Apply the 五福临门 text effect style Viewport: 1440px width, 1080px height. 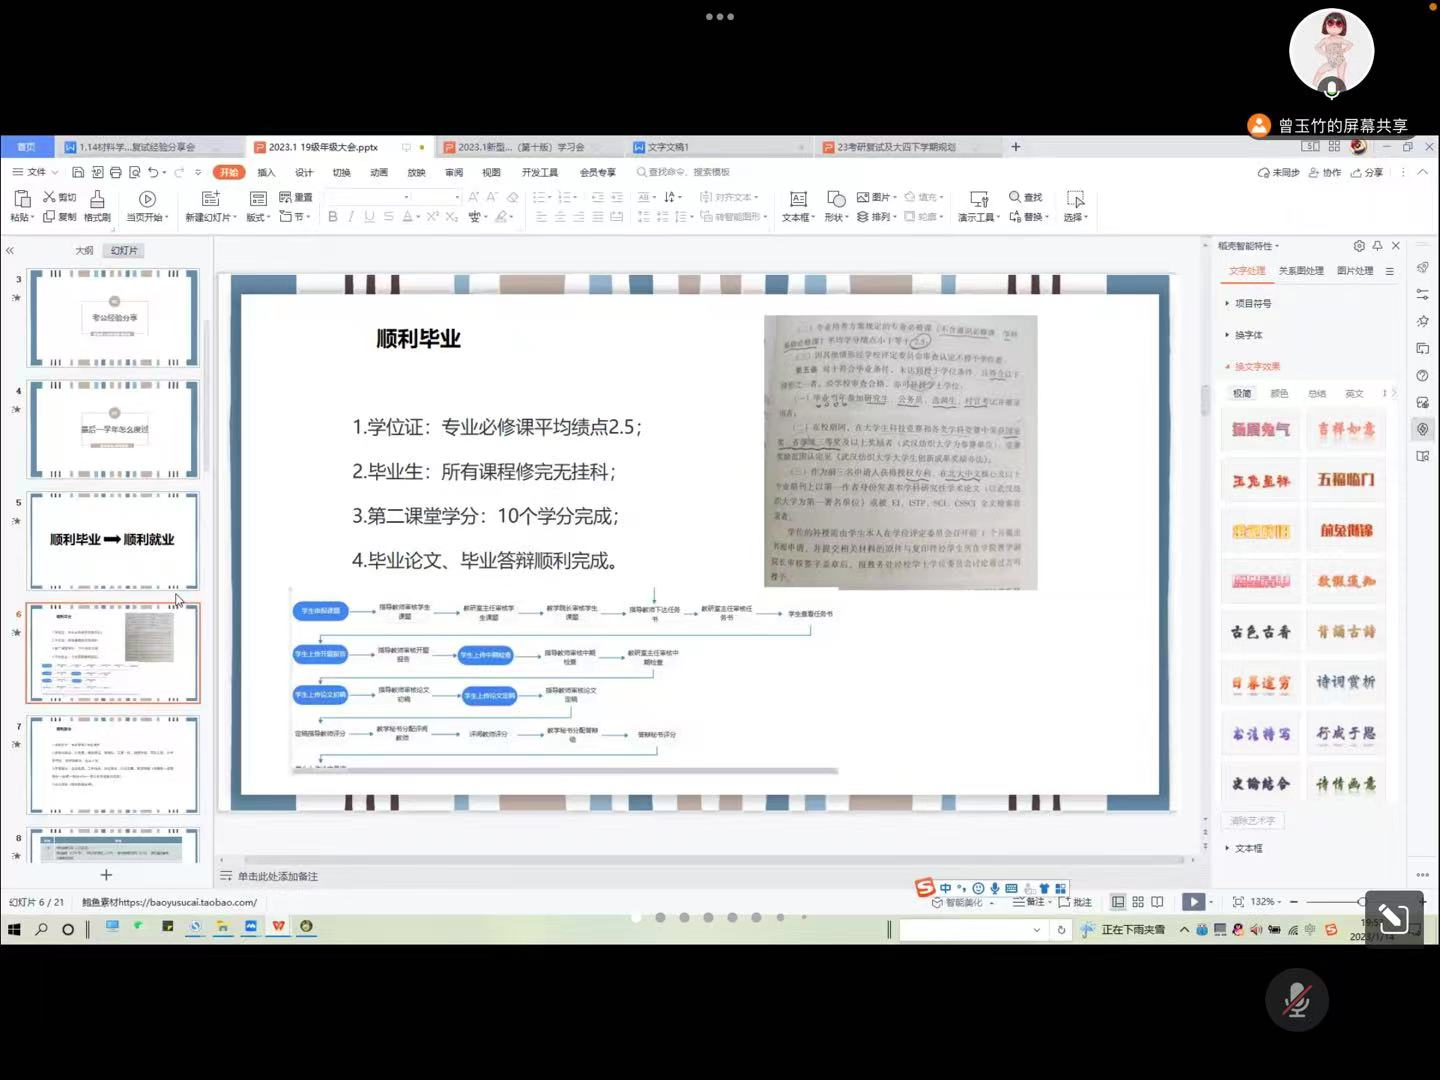1346,480
